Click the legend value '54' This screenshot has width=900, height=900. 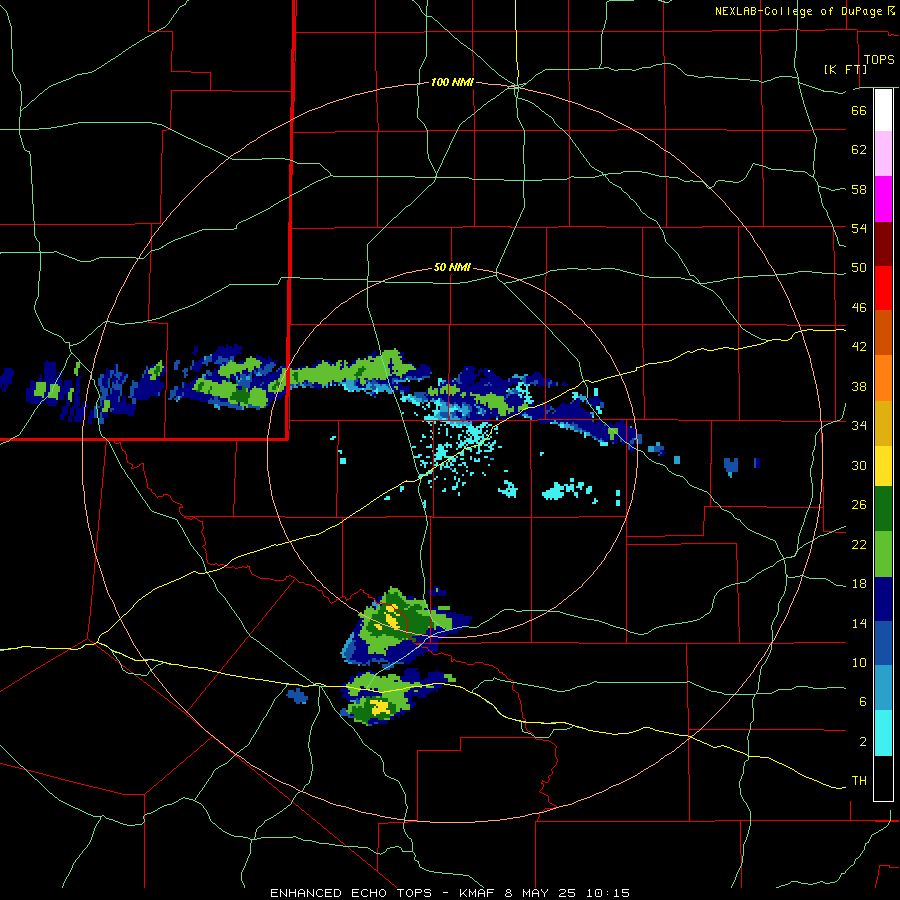click(x=859, y=228)
